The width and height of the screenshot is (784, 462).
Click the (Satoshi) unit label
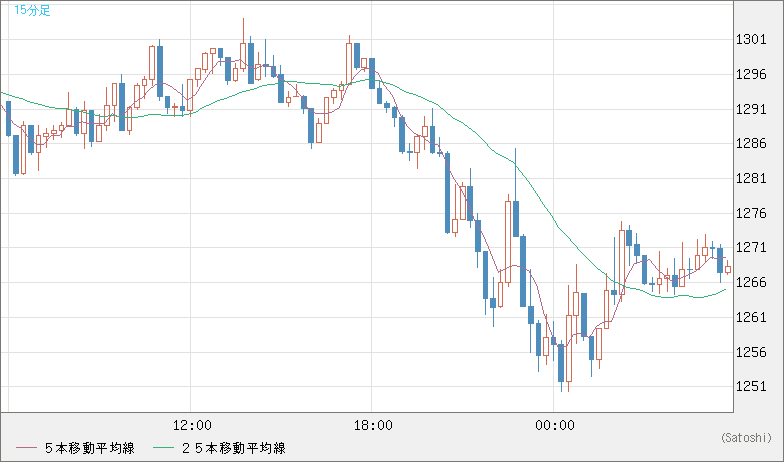point(746,438)
